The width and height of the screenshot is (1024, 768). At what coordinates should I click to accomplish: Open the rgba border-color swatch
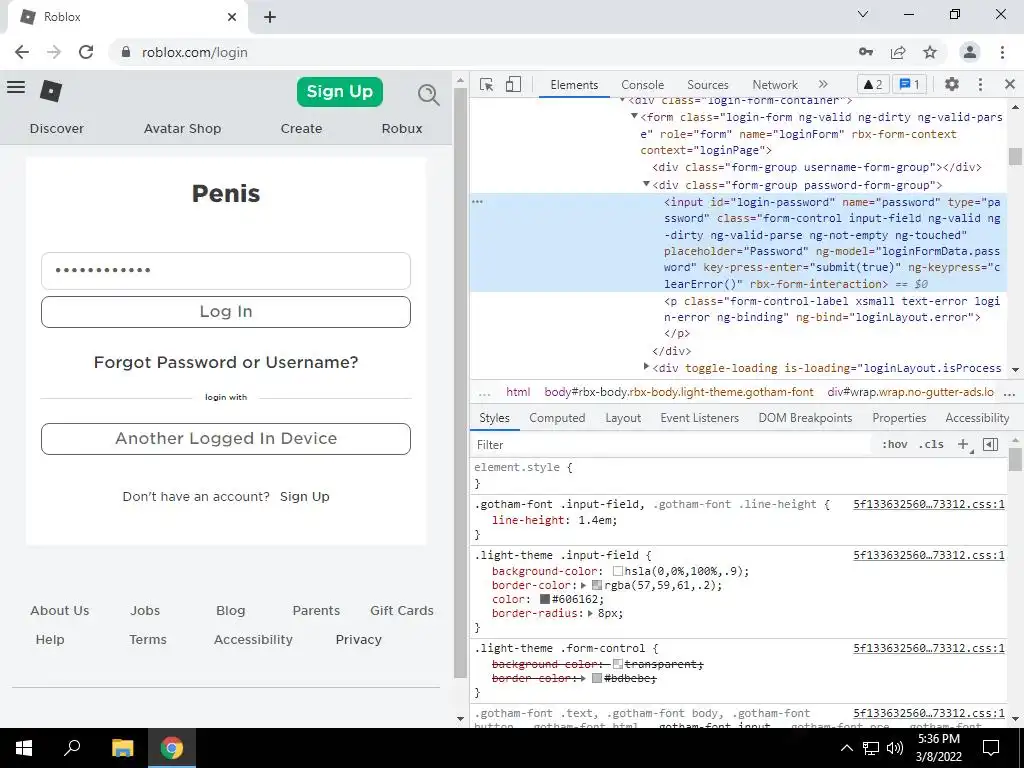(x=596, y=585)
